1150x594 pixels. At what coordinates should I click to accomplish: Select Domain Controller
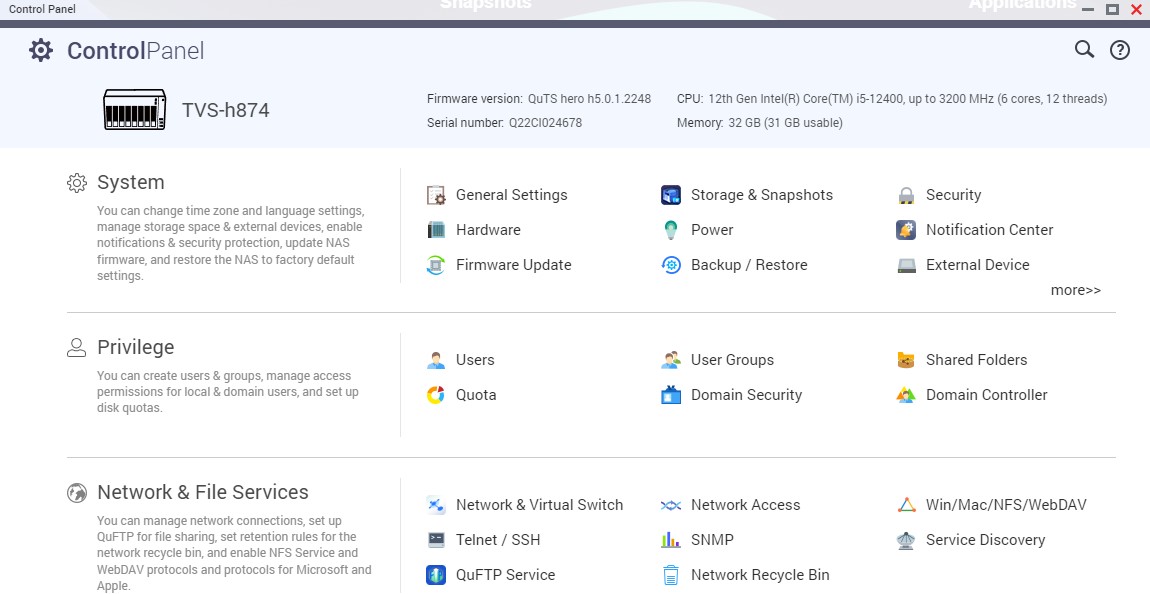(x=986, y=395)
